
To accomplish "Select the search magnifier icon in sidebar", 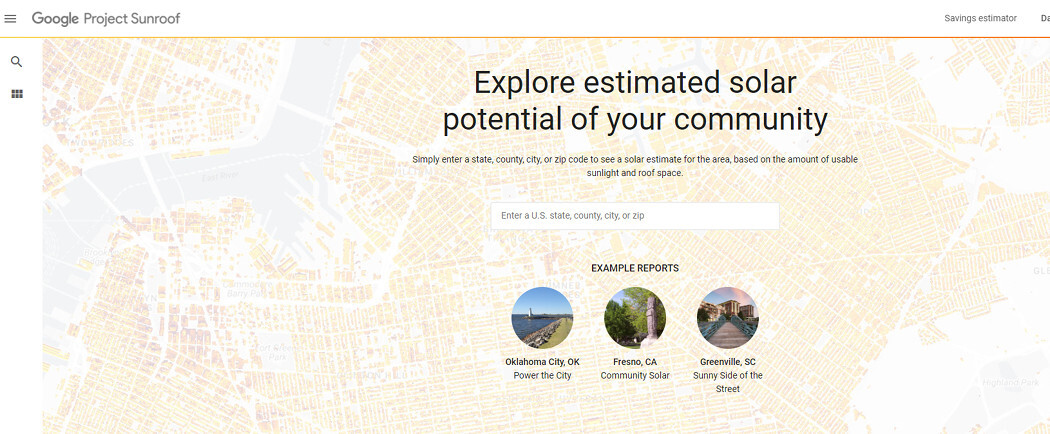I will pyautogui.click(x=16, y=62).
